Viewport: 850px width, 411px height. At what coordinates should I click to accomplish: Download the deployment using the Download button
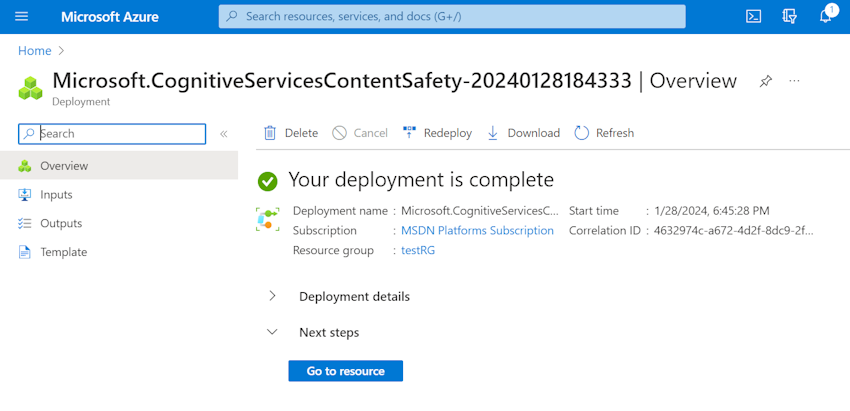[523, 133]
